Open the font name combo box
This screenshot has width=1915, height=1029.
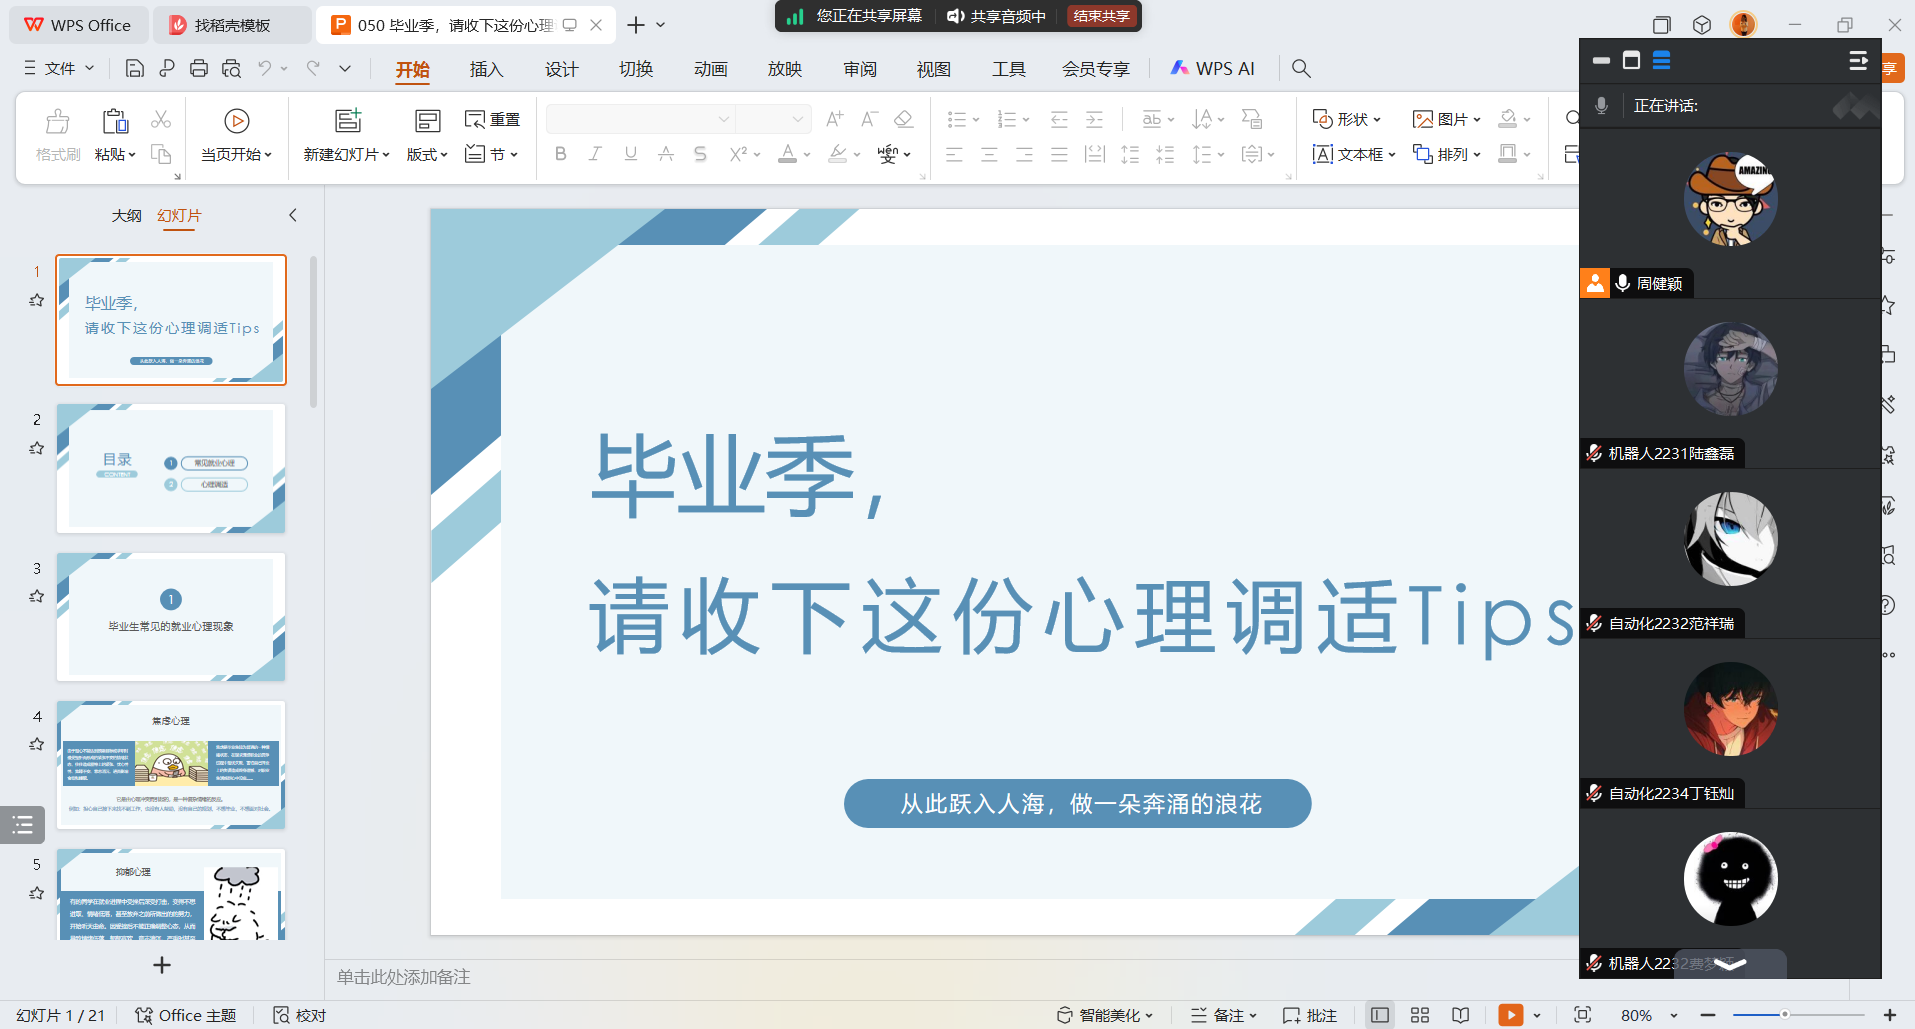click(x=640, y=119)
